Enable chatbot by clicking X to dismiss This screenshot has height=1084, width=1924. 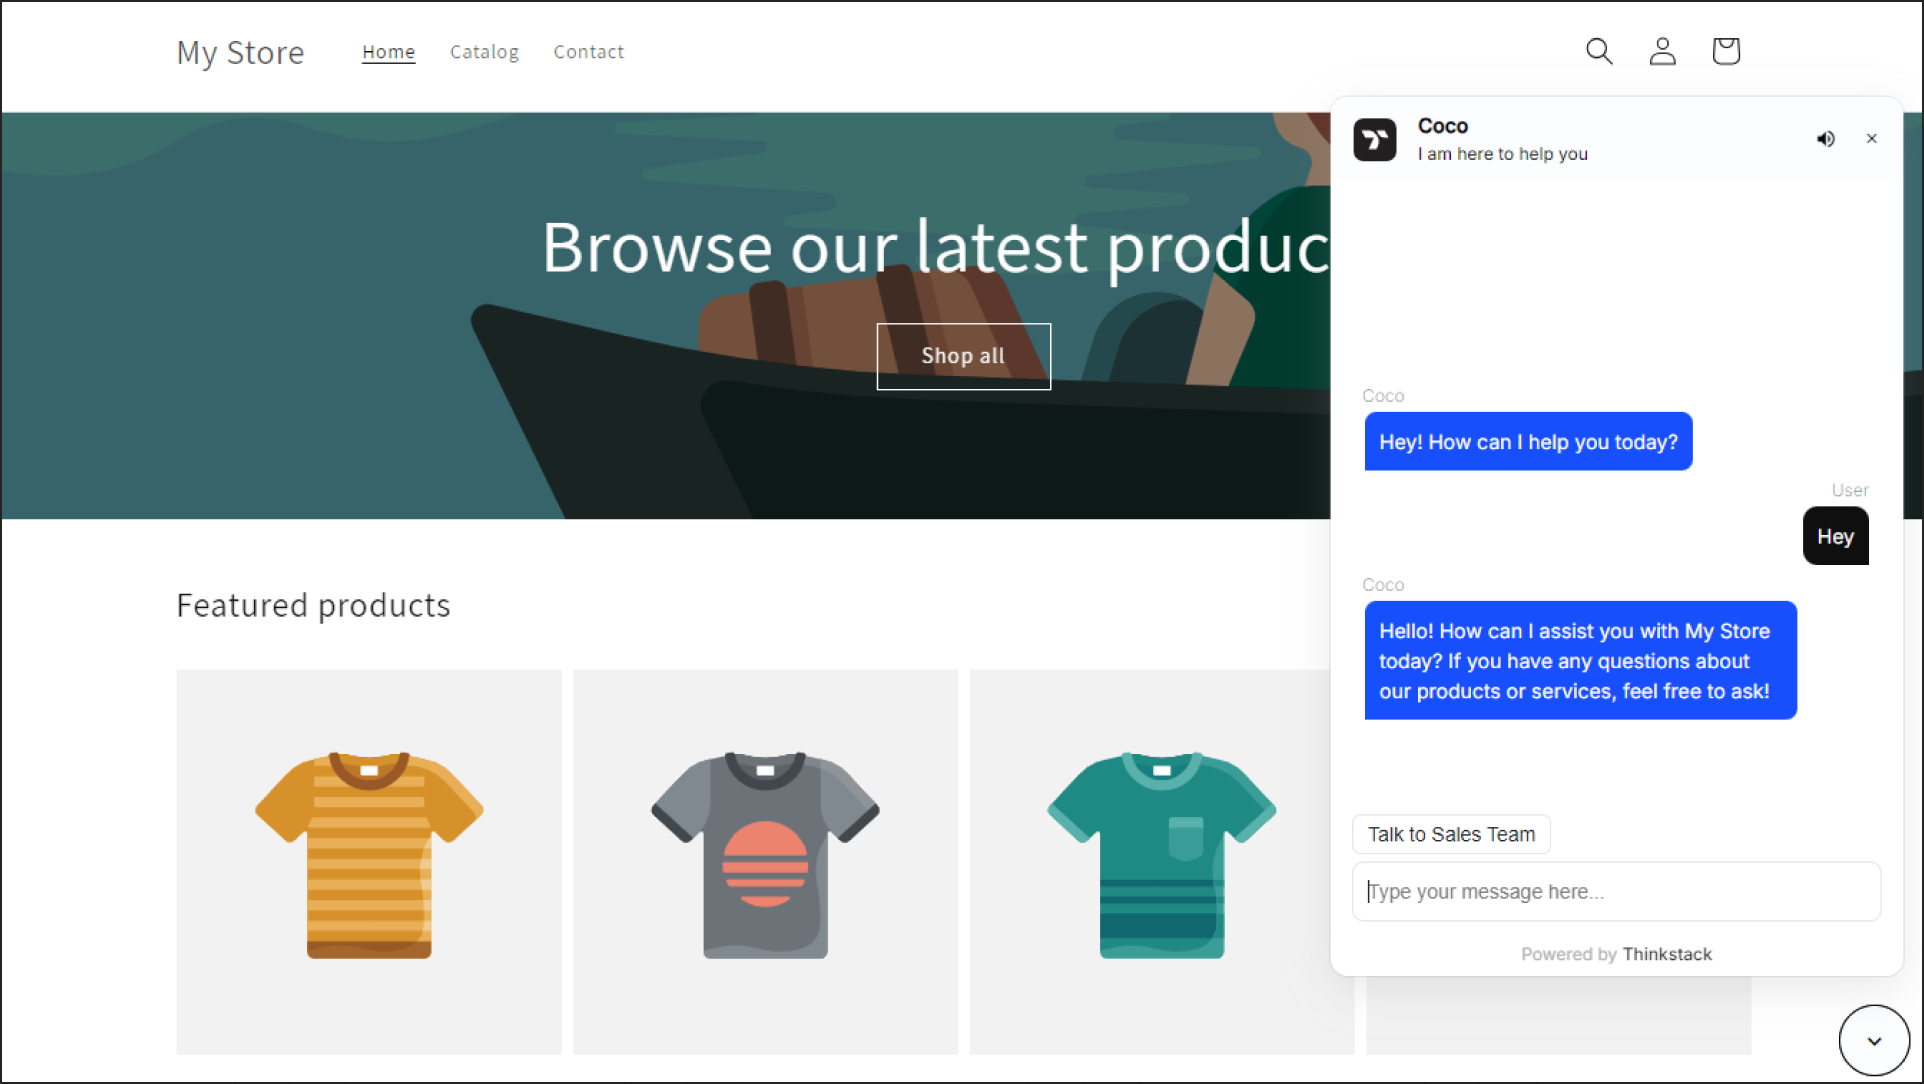coord(1872,139)
